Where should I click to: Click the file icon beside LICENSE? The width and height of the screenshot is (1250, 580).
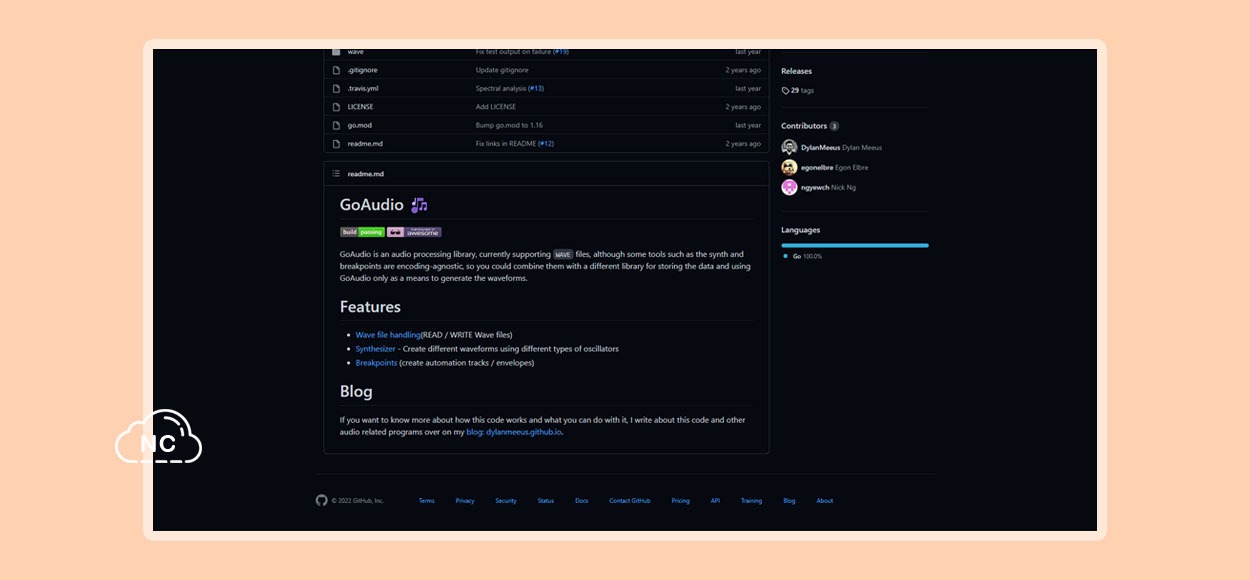click(x=336, y=107)
